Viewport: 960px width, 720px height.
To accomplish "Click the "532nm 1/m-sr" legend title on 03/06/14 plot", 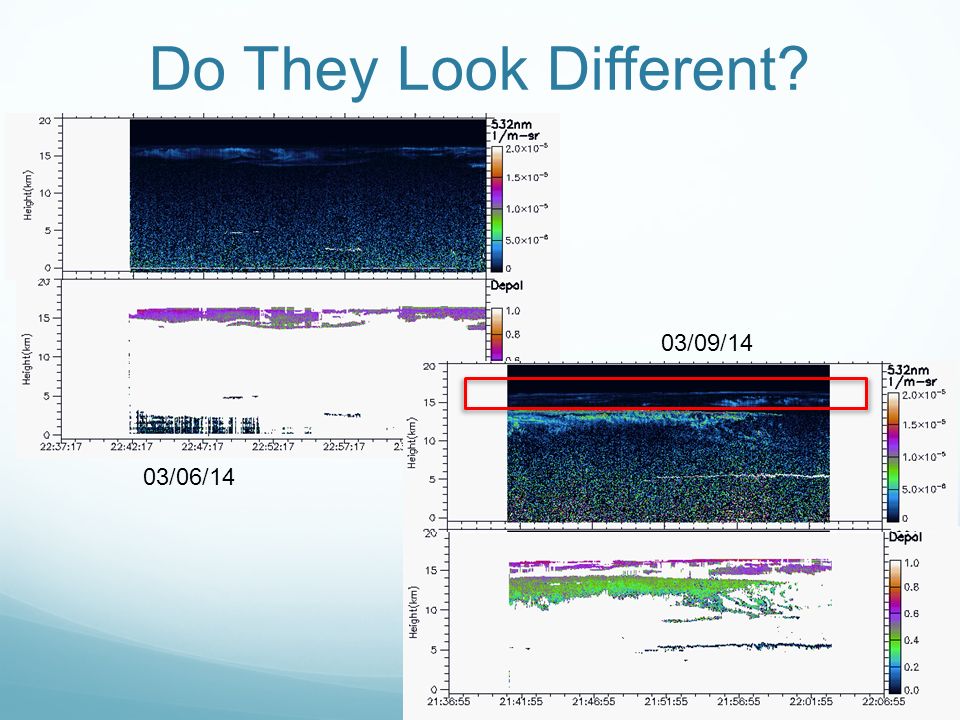I will coord(515,130).
